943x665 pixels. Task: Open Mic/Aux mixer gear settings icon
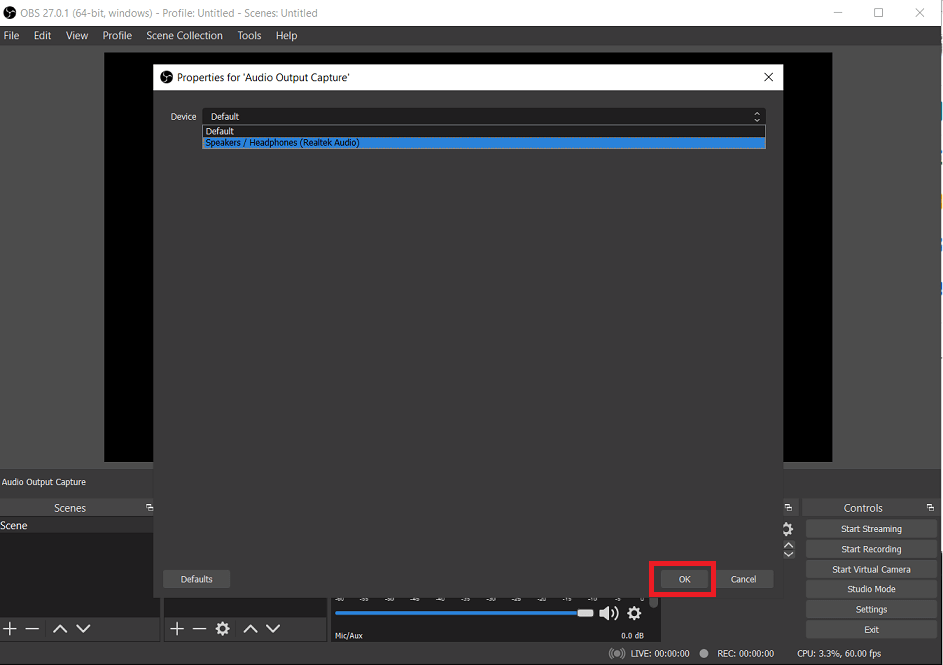[x=634, y=613]
